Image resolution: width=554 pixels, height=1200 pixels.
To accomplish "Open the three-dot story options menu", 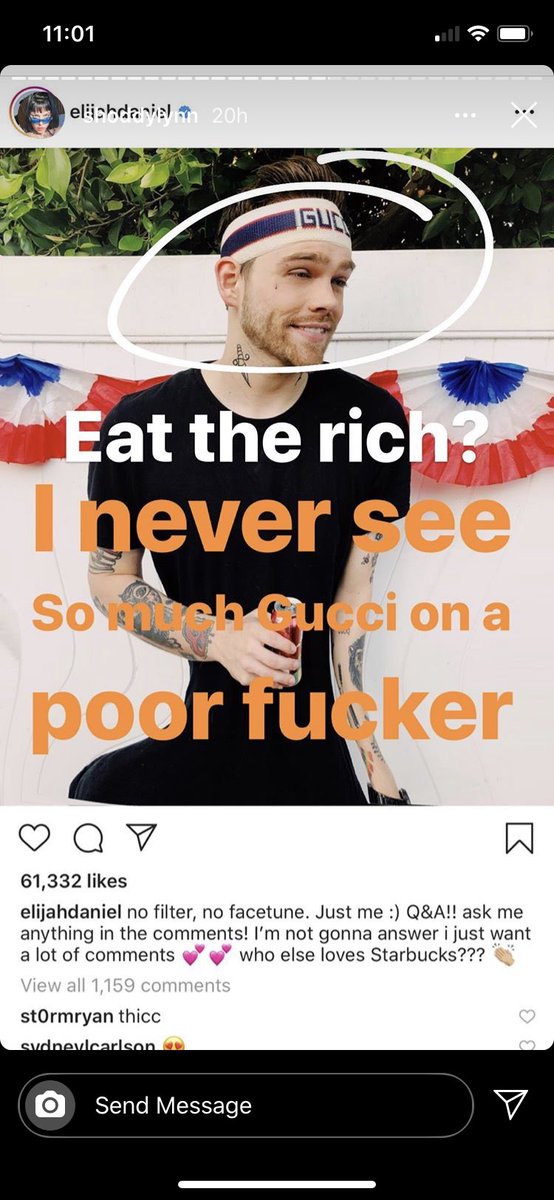I will (x=465, y=115).
